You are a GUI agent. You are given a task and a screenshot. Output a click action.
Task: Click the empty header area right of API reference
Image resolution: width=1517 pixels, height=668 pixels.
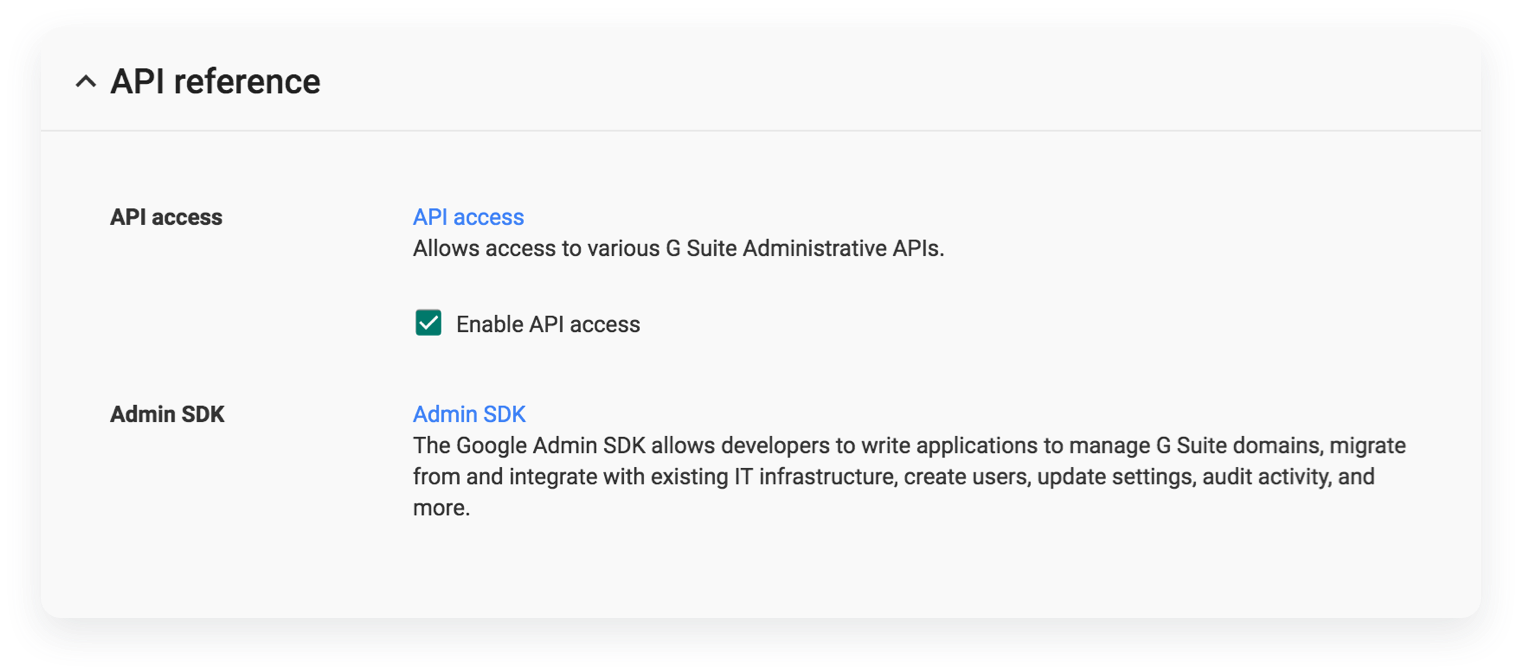[x=900, y=82]
